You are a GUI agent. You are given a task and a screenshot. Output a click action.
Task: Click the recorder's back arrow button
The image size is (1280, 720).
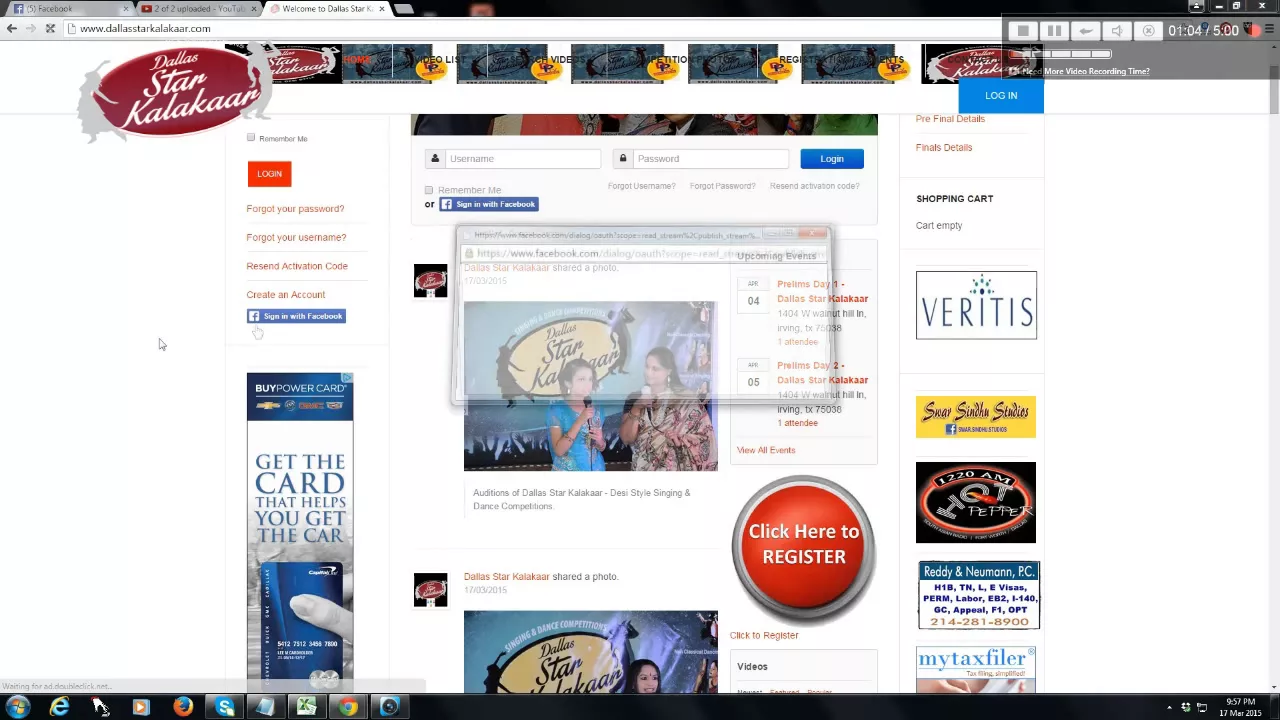tap(1086, 31)
